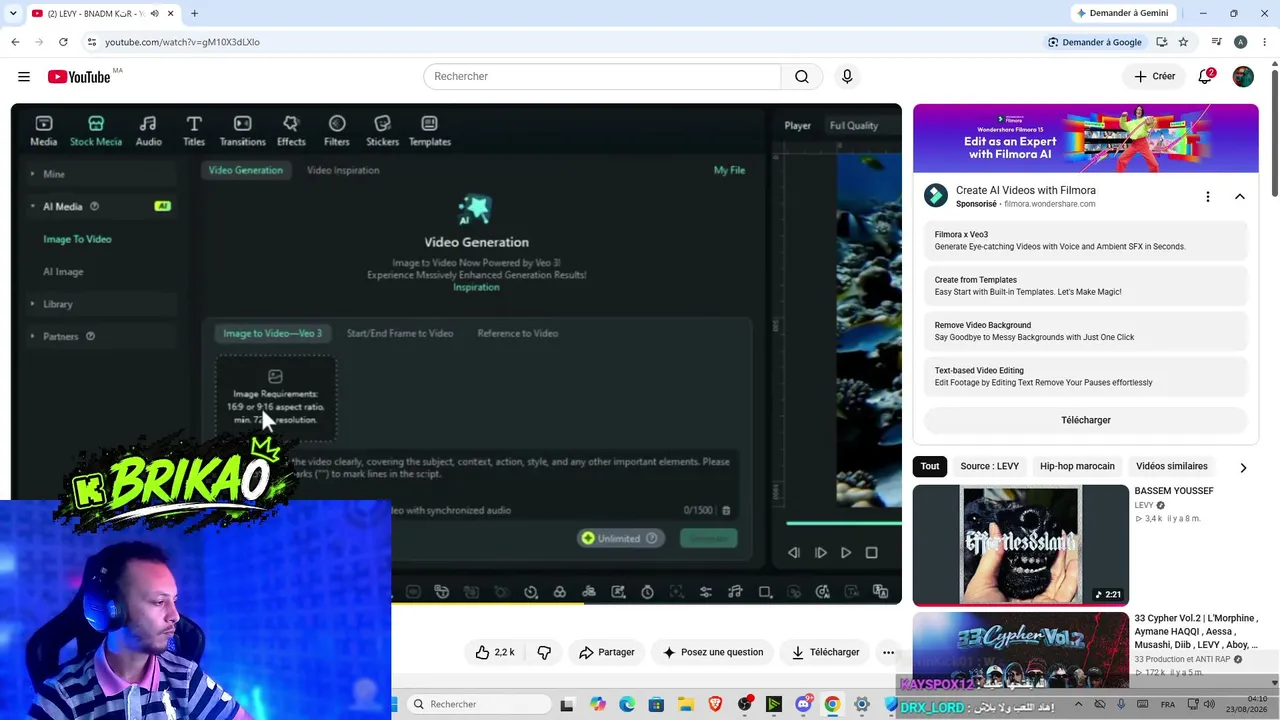Open YouTube notifications bell

tap(1205, 77)
